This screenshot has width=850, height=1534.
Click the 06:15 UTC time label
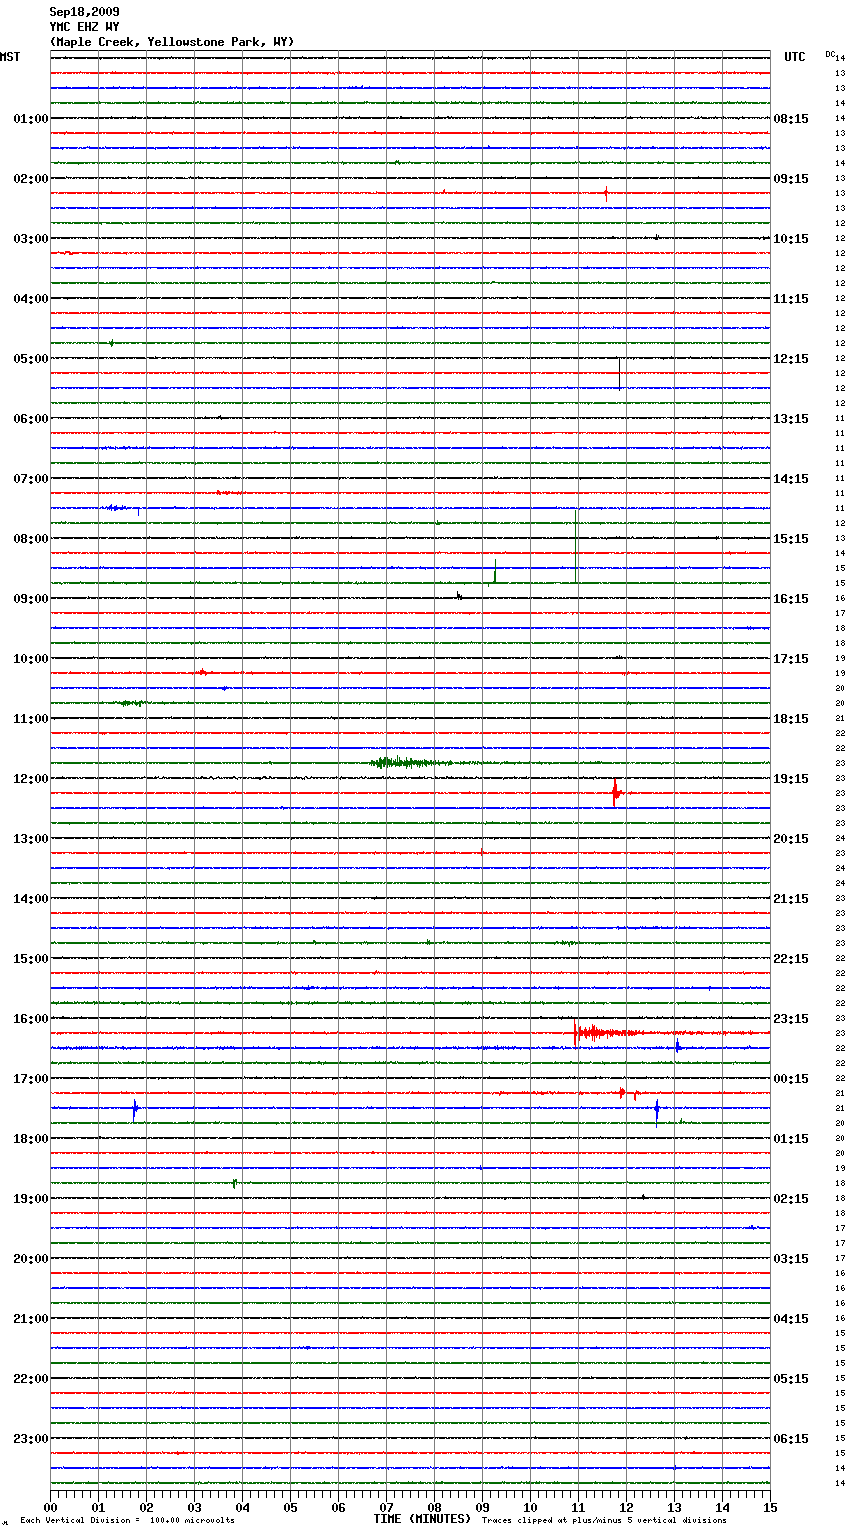coord(791,1439)
